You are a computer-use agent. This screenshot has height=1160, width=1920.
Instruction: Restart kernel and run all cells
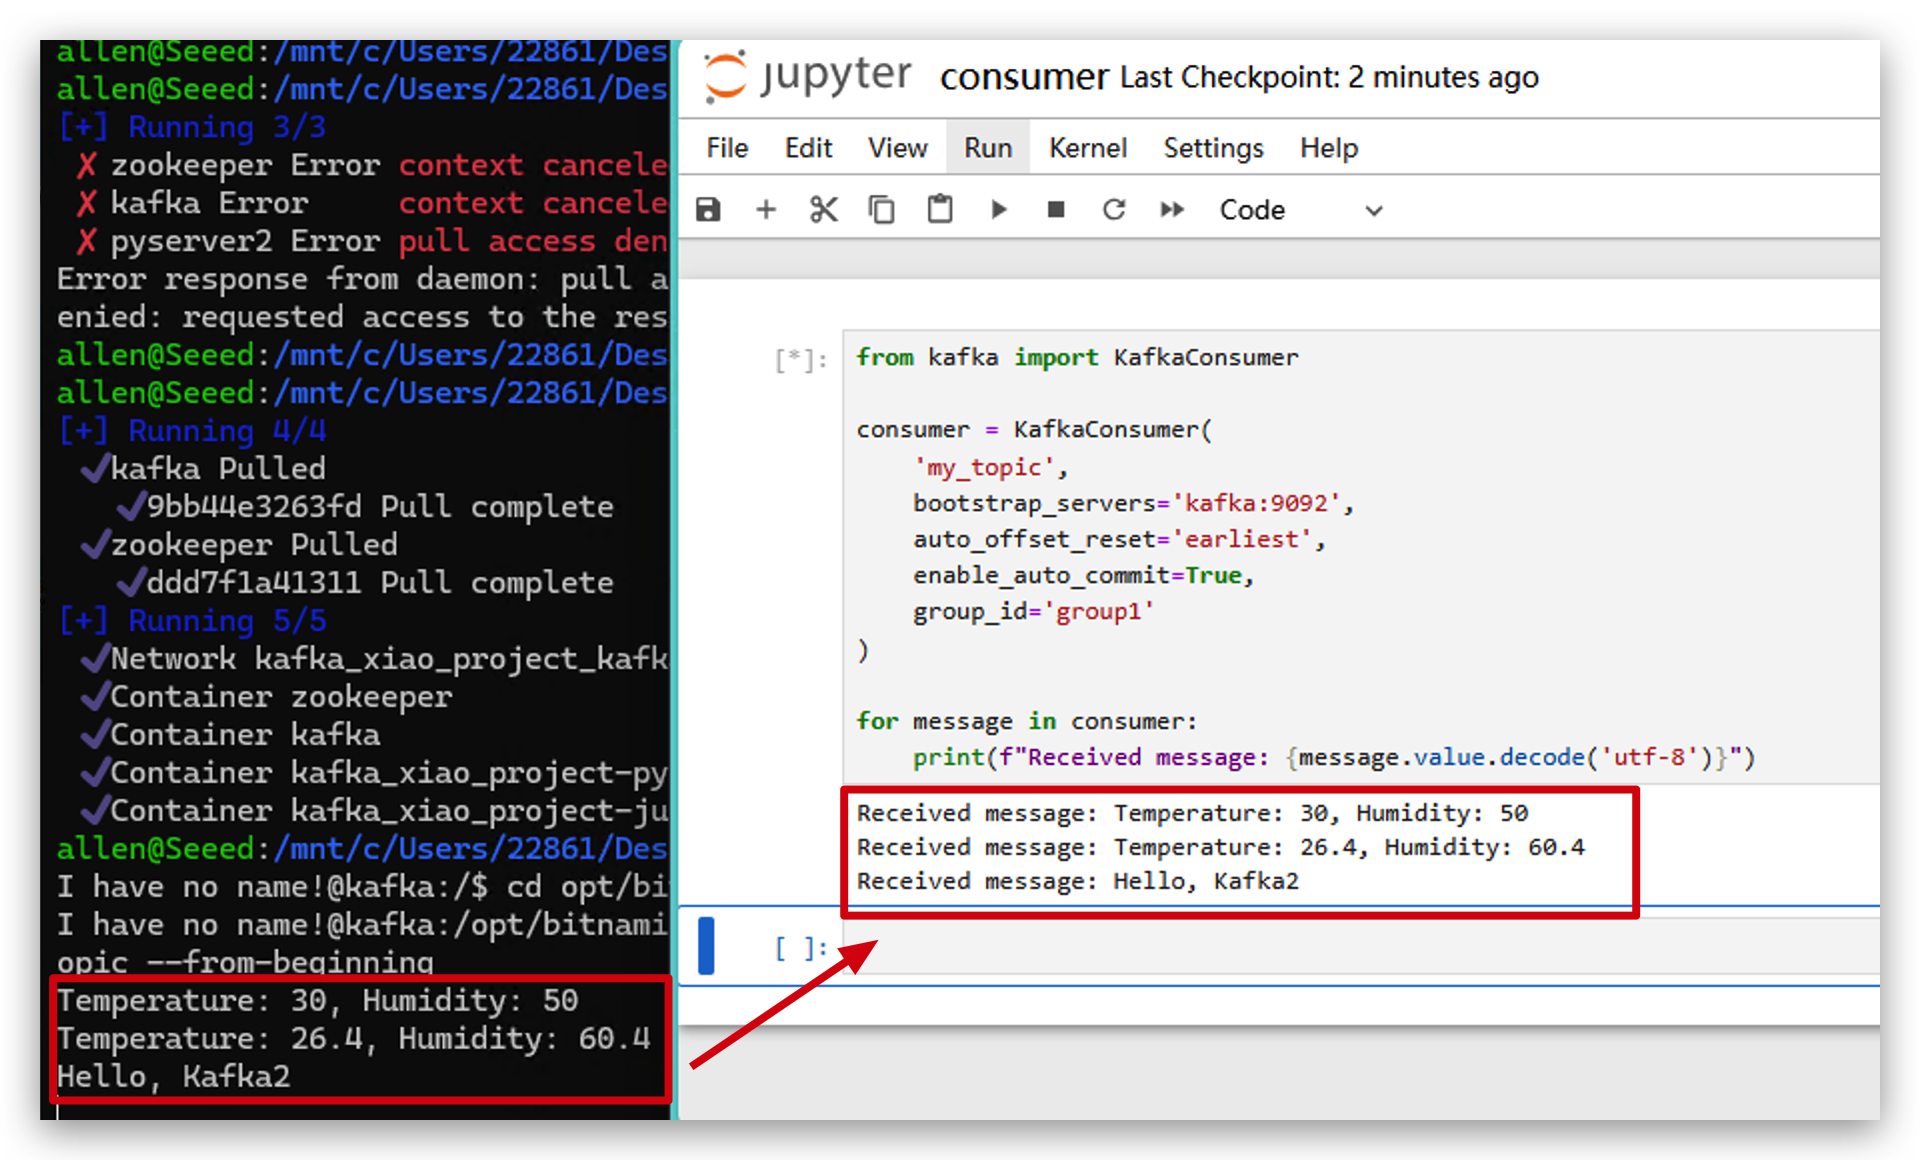click(x=1172, y=209)
